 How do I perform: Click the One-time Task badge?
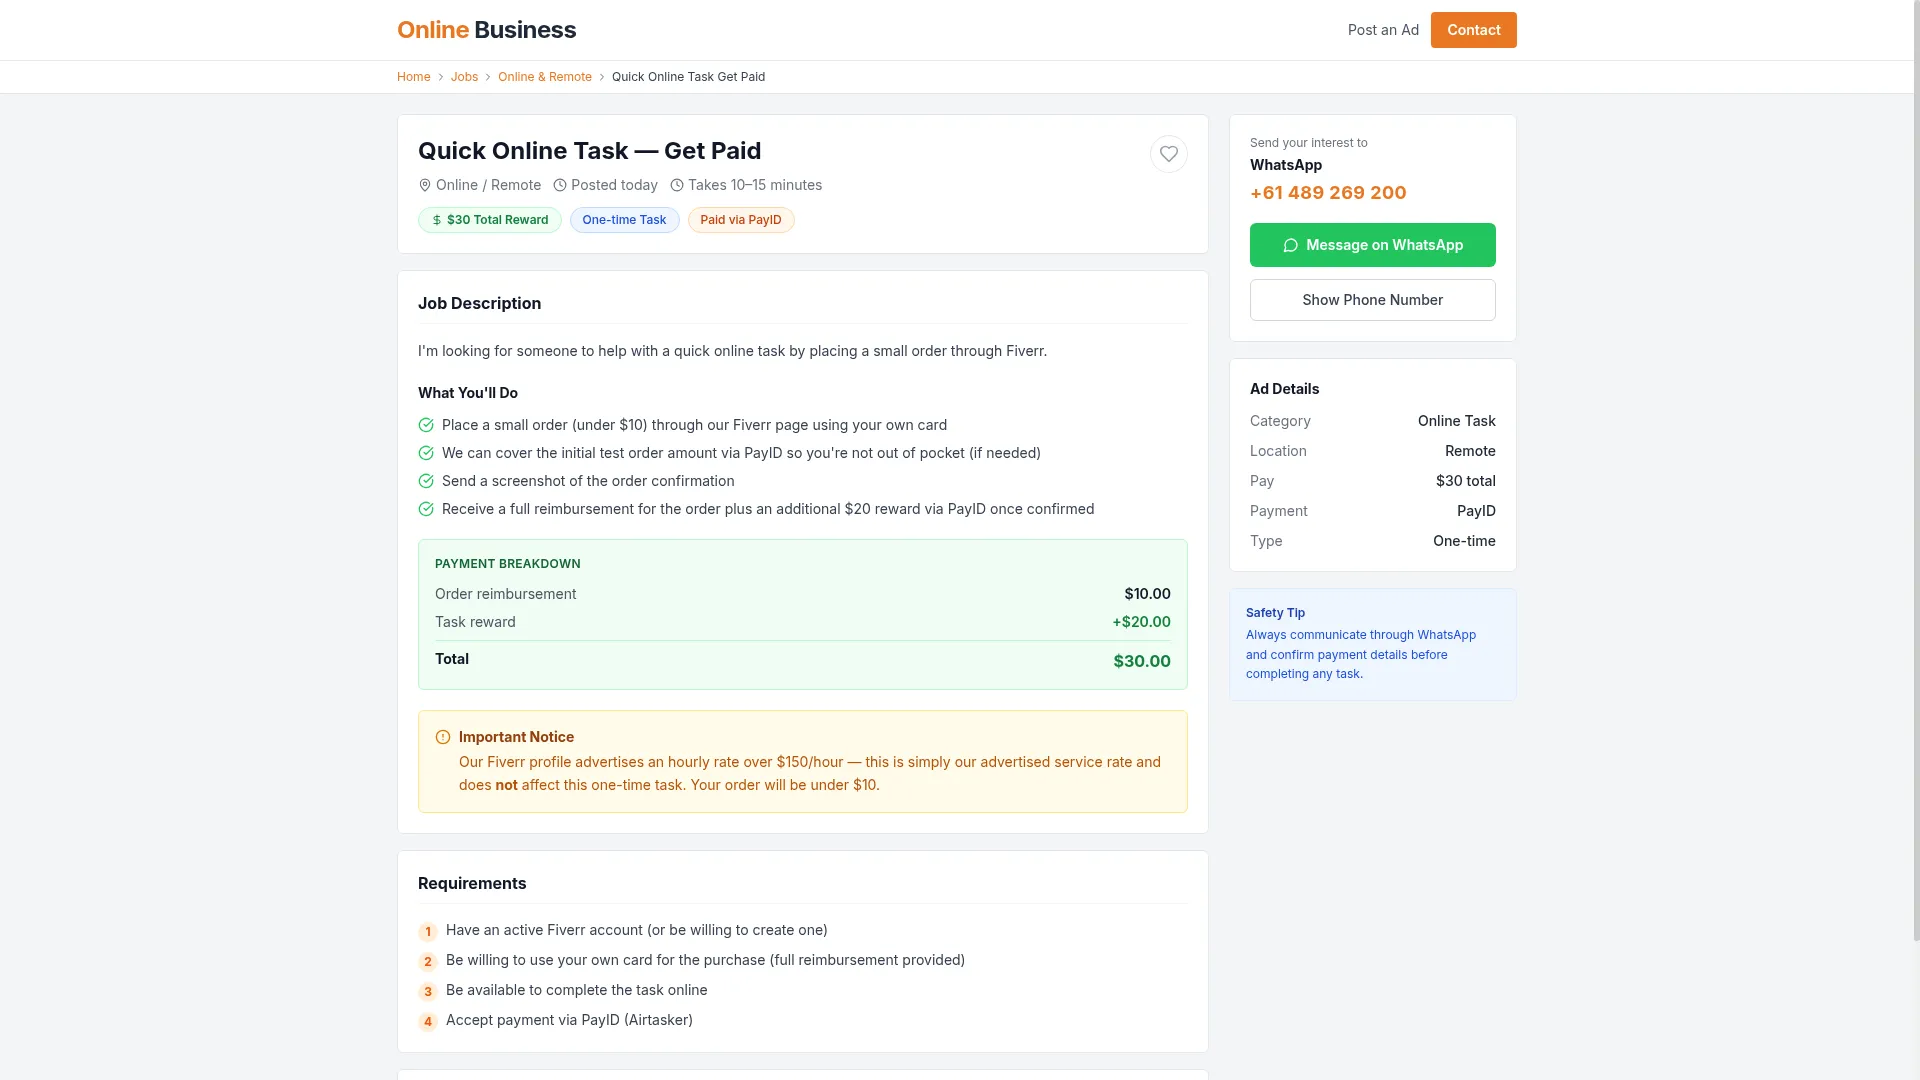[625, 220]
